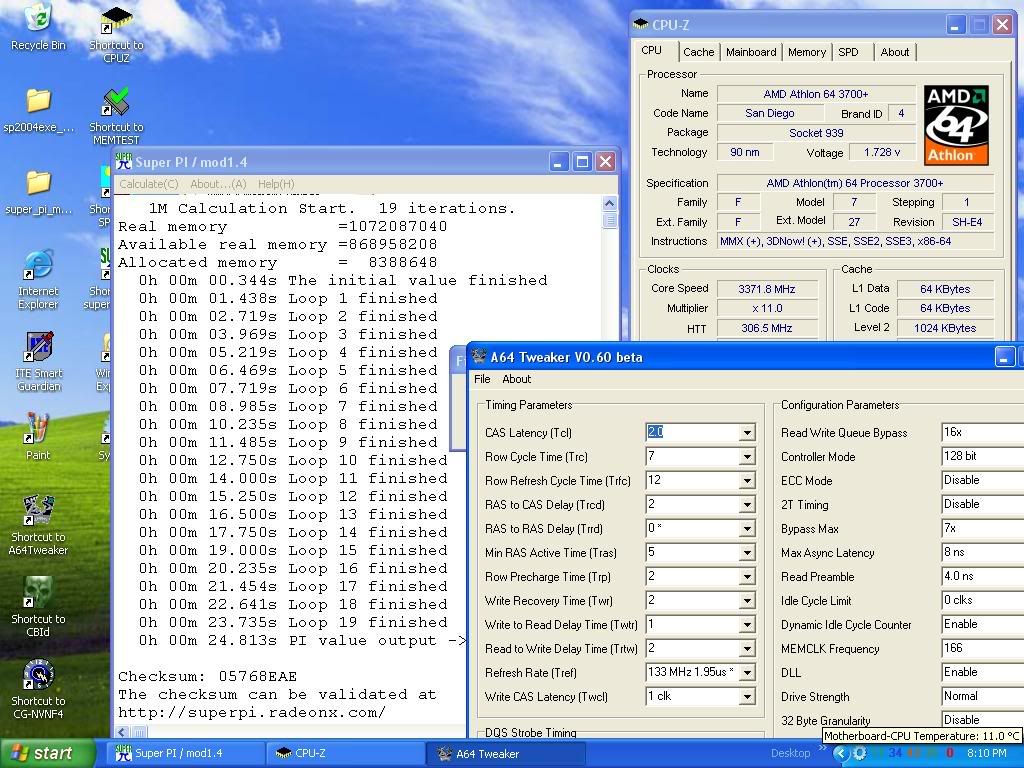Viewport: 1024px width, 768px height.
Task: Open the Recycle Bin desktop icon
Action: (37, 20)
